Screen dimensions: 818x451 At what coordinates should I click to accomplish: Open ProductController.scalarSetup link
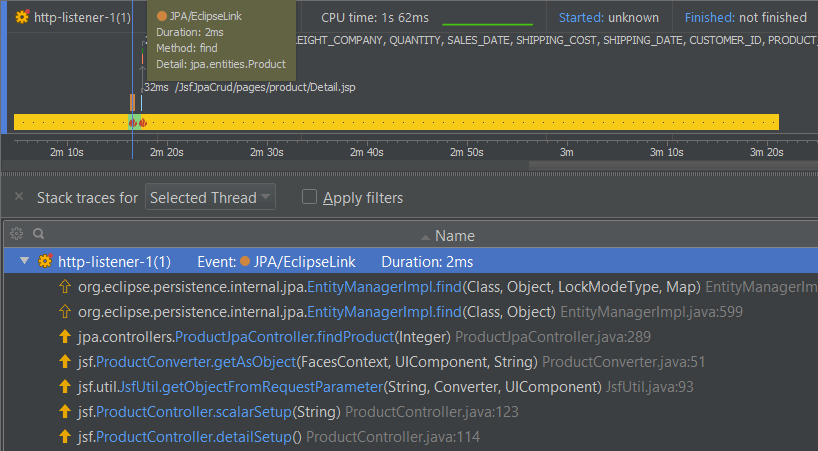click(x=194, y=412)
